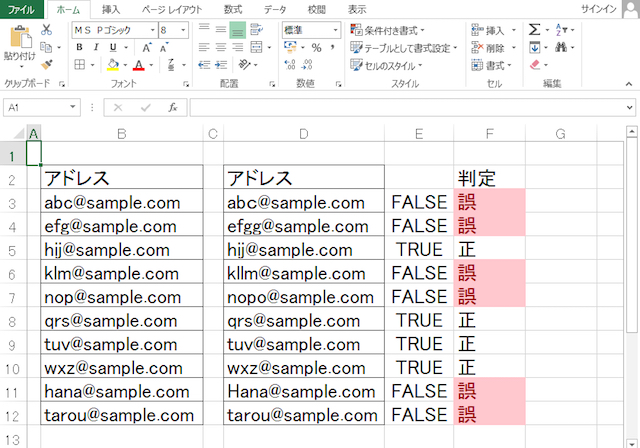Click the Copy icon

[x=46, y=47]
